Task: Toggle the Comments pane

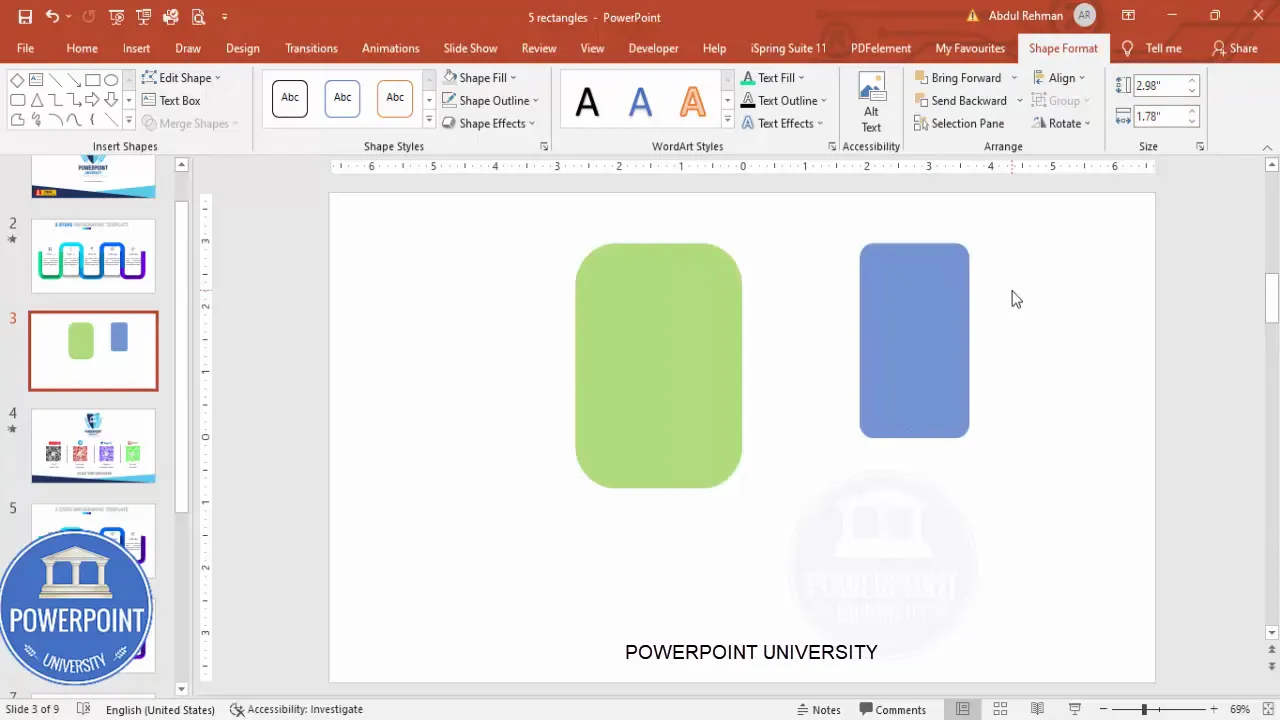Action: tap(893, 709)
